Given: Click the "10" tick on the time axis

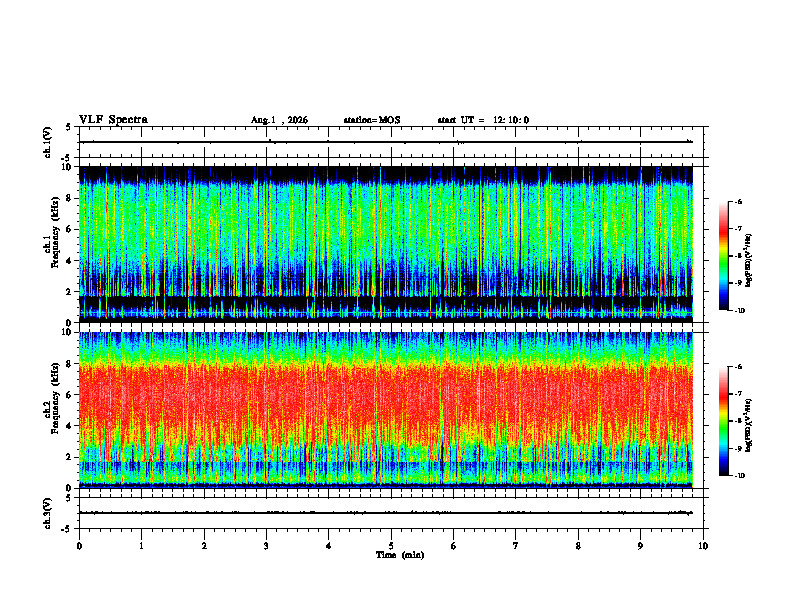Looking at the screenshot, I should tap(703, 546).
